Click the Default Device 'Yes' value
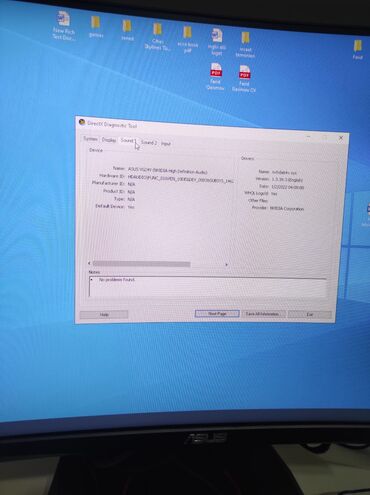 tap(131, 207)
